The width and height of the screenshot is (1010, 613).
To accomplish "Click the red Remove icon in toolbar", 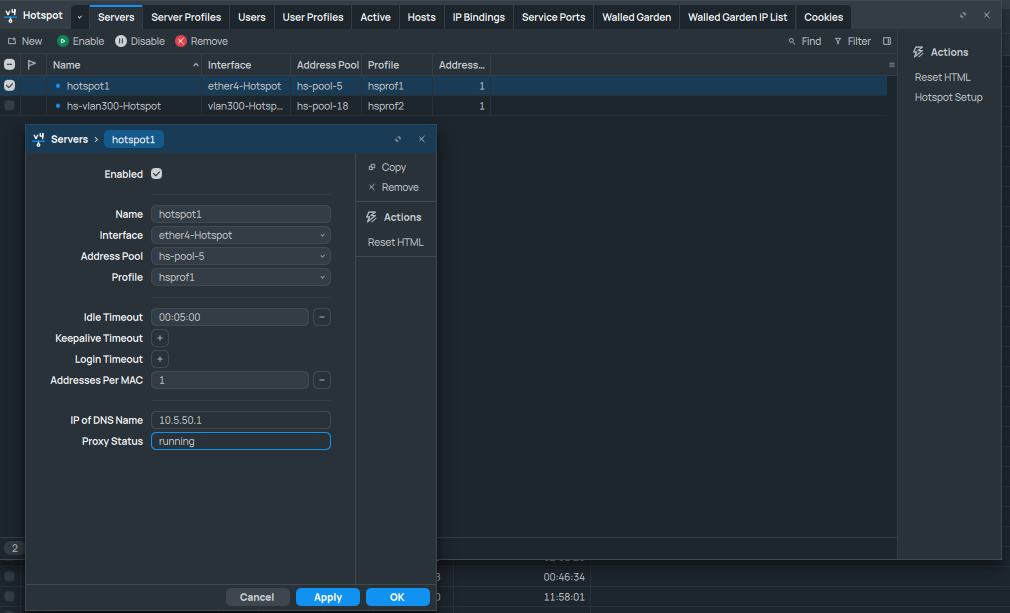I will pos(181,41).
